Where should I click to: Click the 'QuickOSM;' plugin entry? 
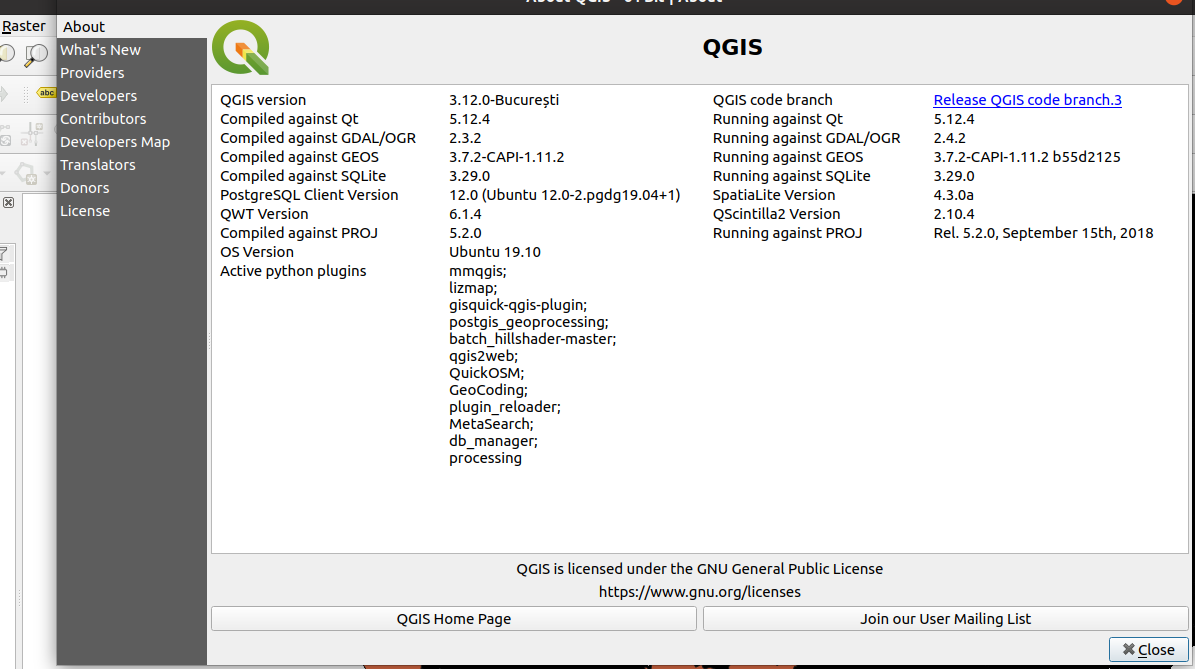[x=487, y=373]
